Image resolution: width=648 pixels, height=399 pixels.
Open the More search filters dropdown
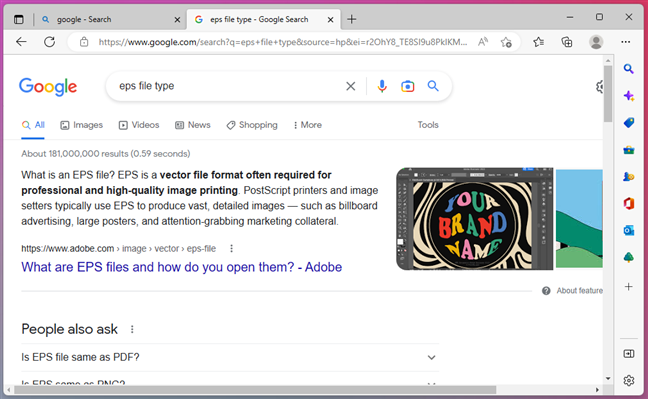click(307, 125)
